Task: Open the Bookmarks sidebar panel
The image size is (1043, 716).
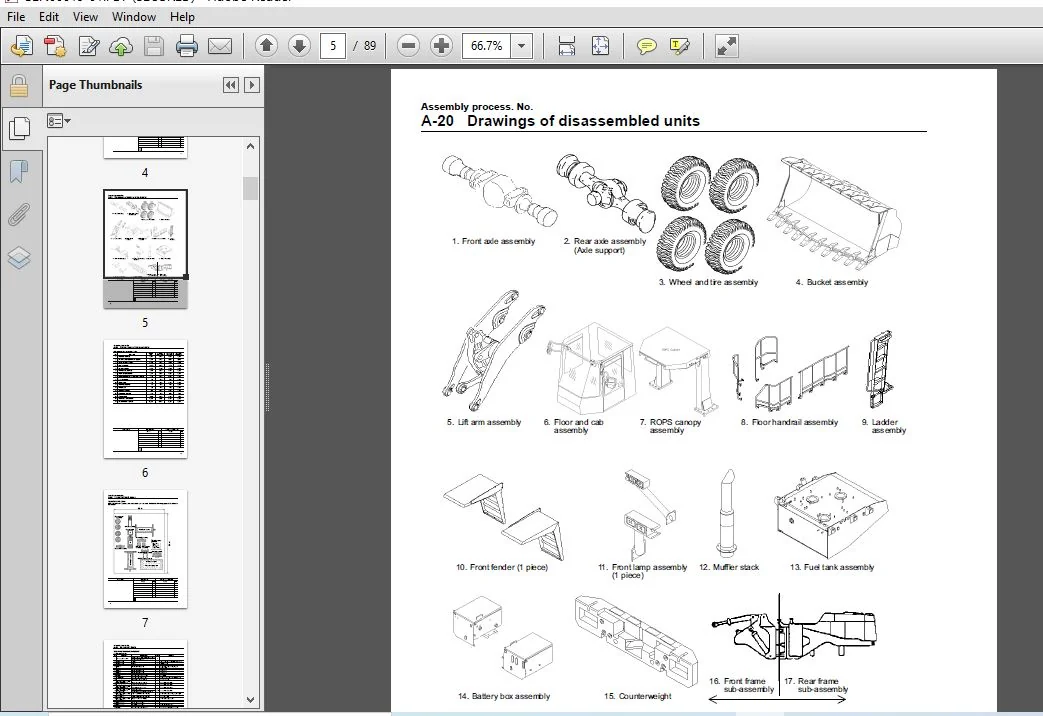Action: [19, 172]
